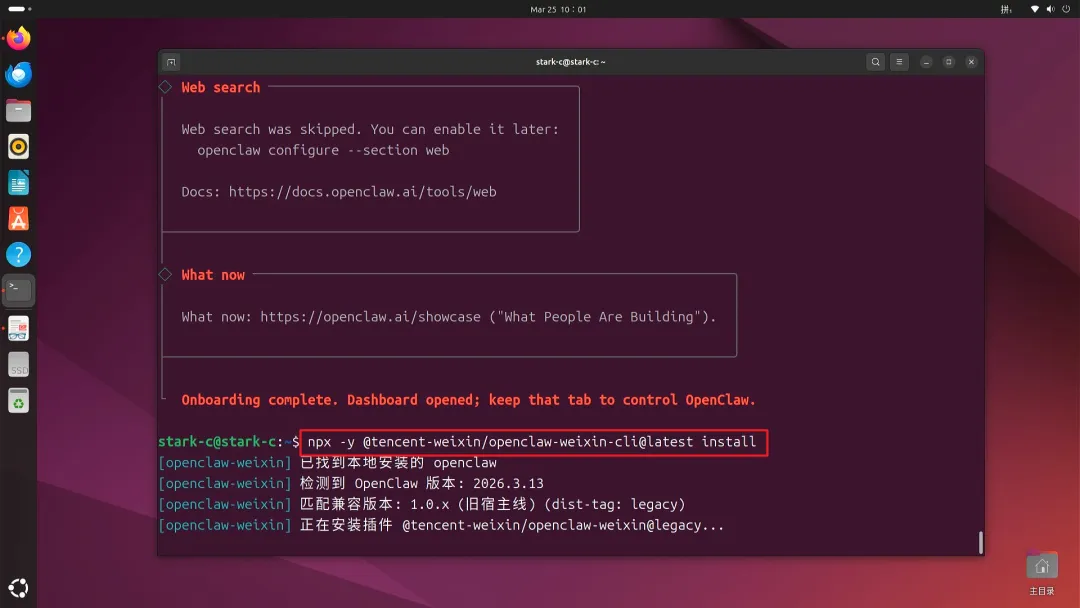This screenshot has height=608, width=1080.
Task: Open the clock and calendar menu
Action: pos(558,9)
